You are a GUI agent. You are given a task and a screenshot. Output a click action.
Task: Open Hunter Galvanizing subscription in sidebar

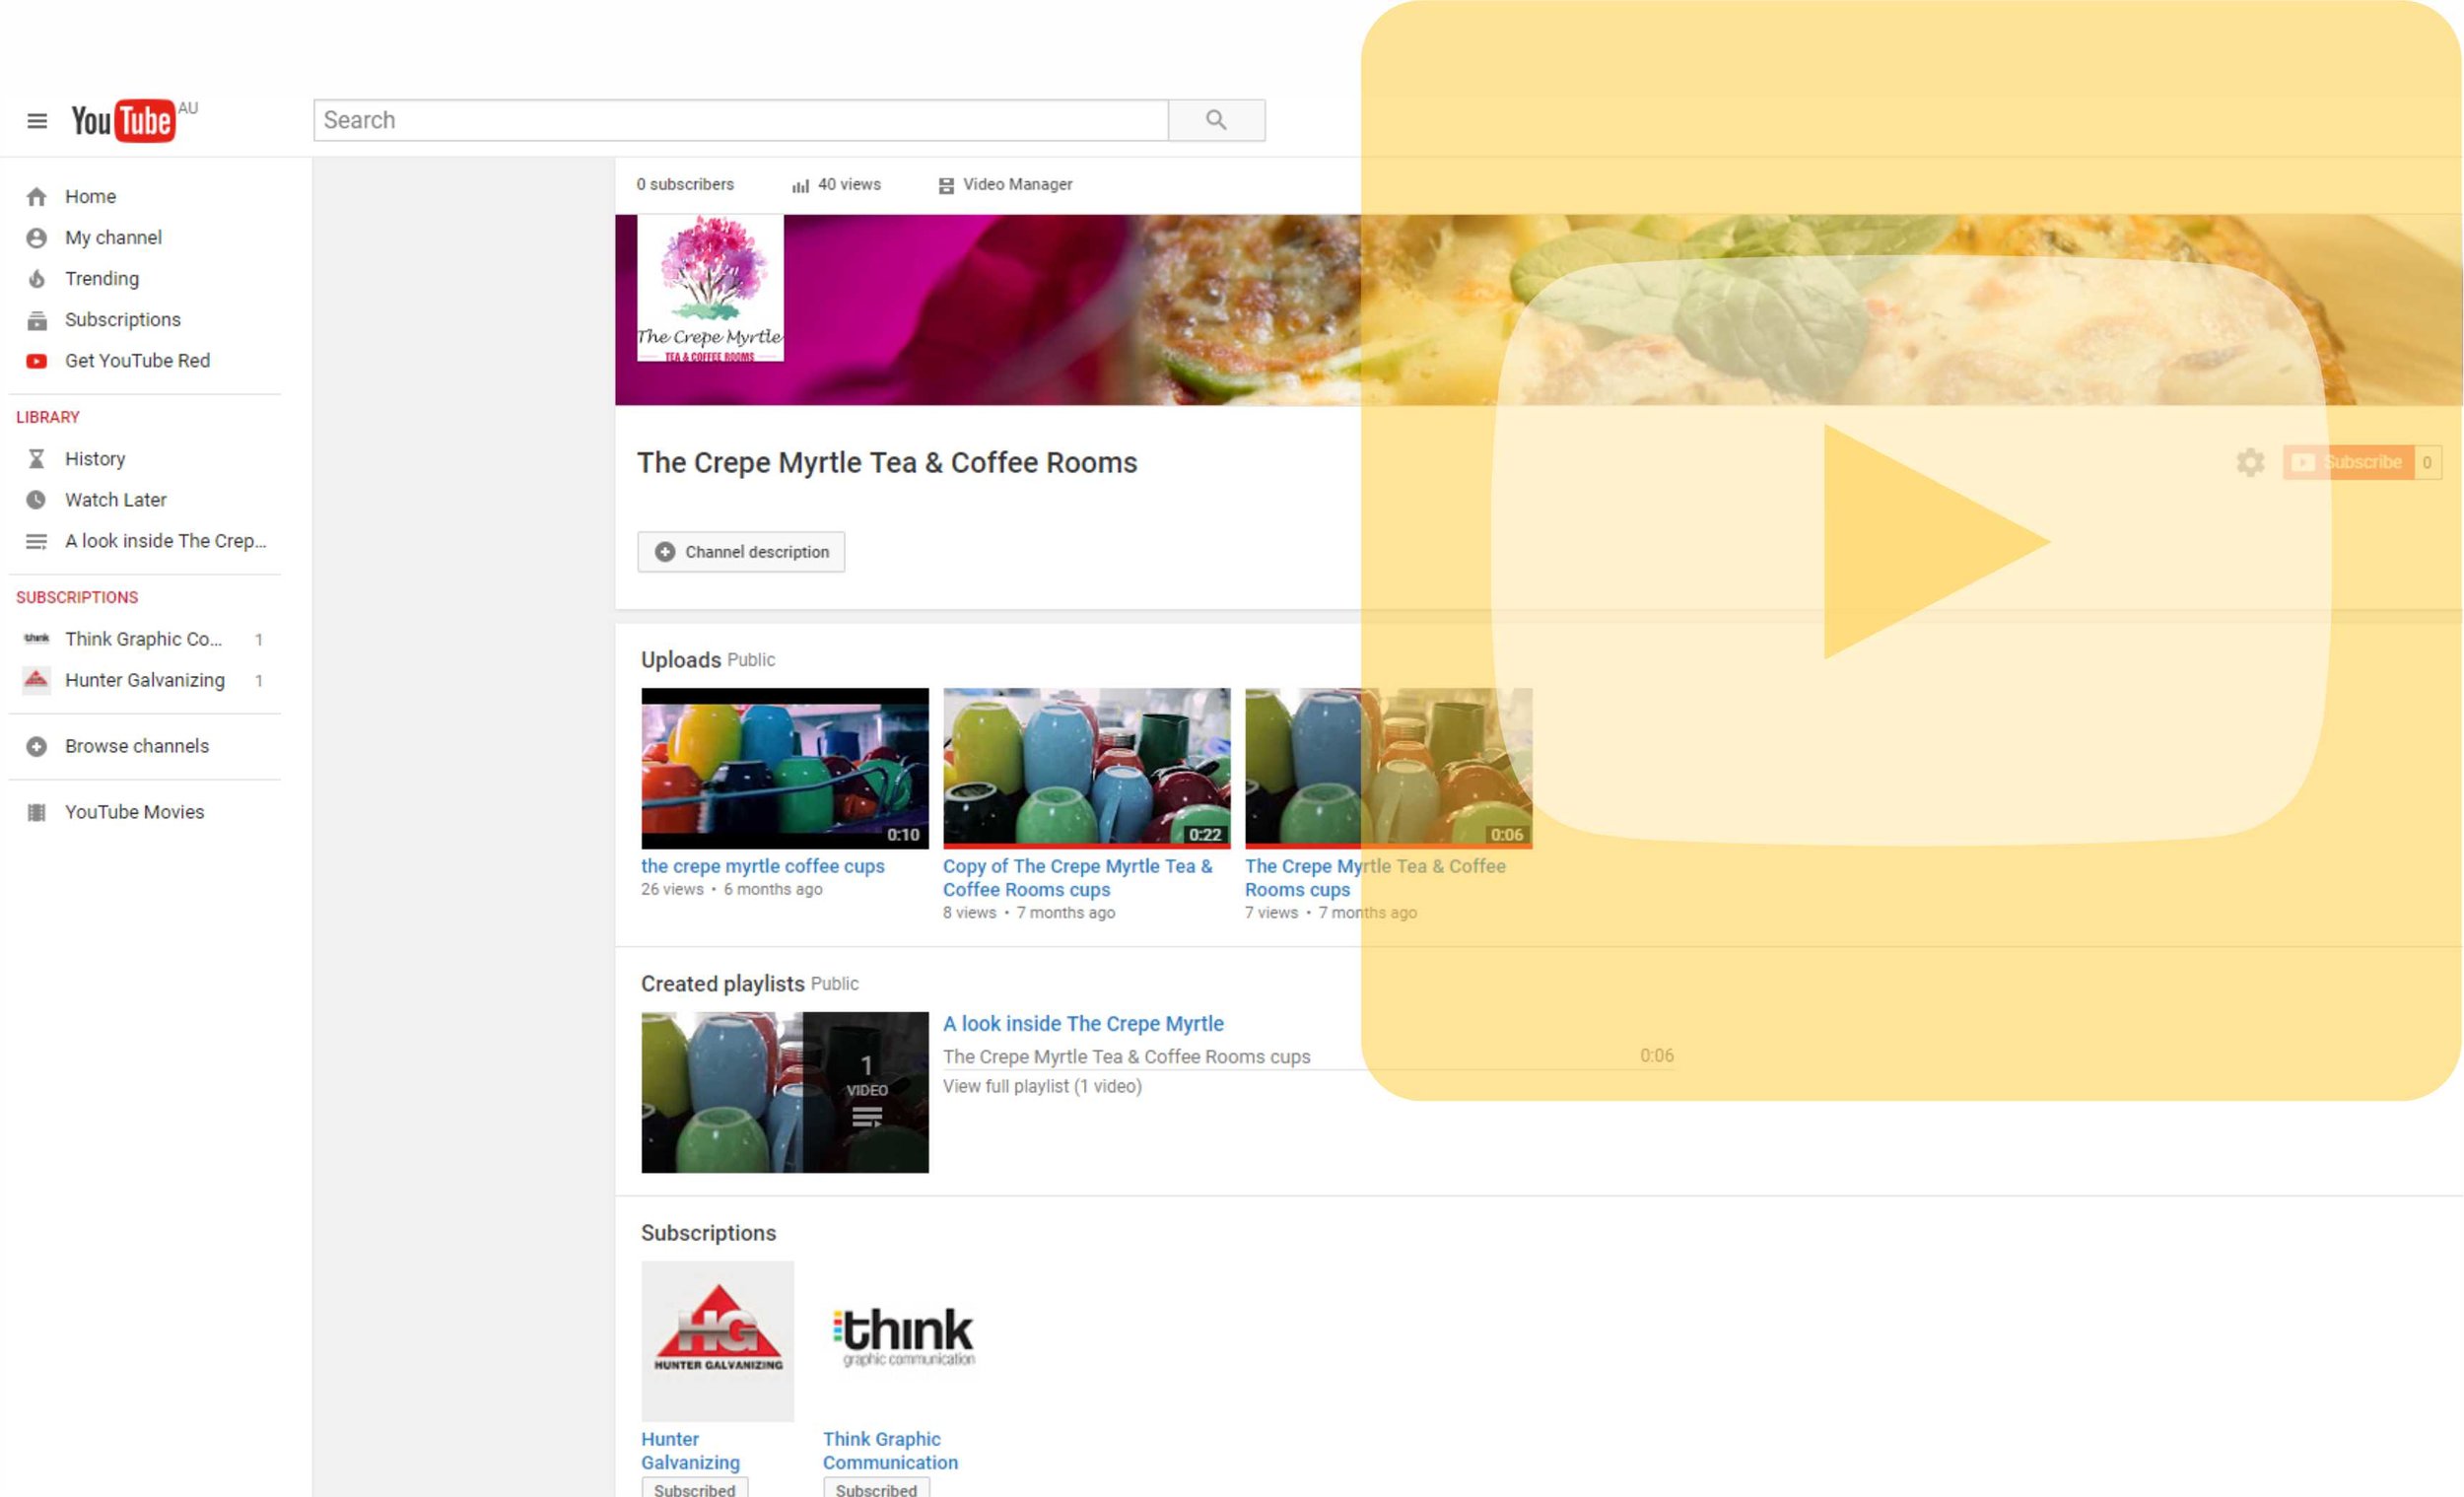[147, 680]
